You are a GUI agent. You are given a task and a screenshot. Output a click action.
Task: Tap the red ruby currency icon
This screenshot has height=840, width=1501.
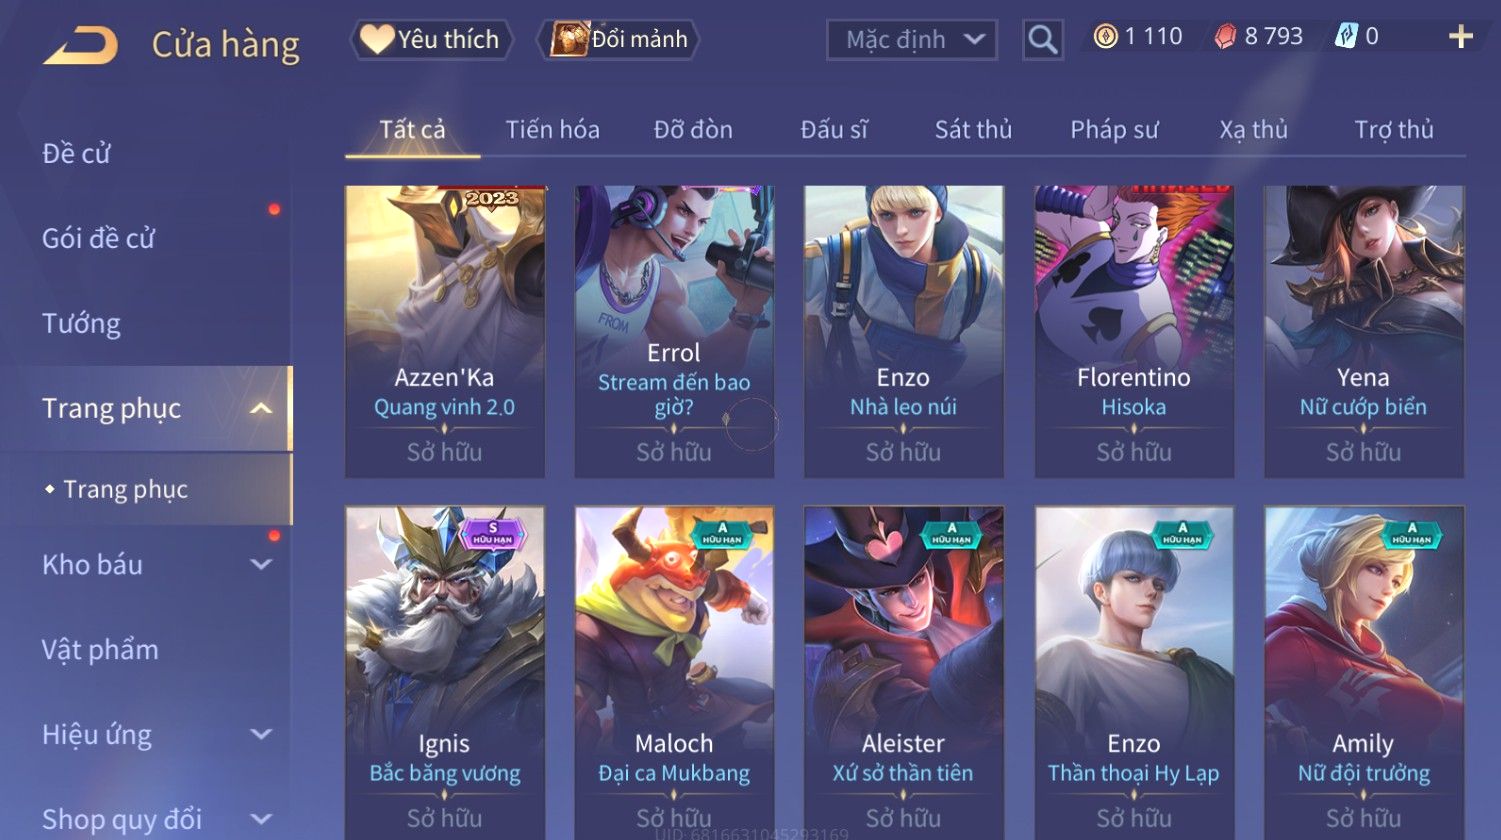[1225, 38]
